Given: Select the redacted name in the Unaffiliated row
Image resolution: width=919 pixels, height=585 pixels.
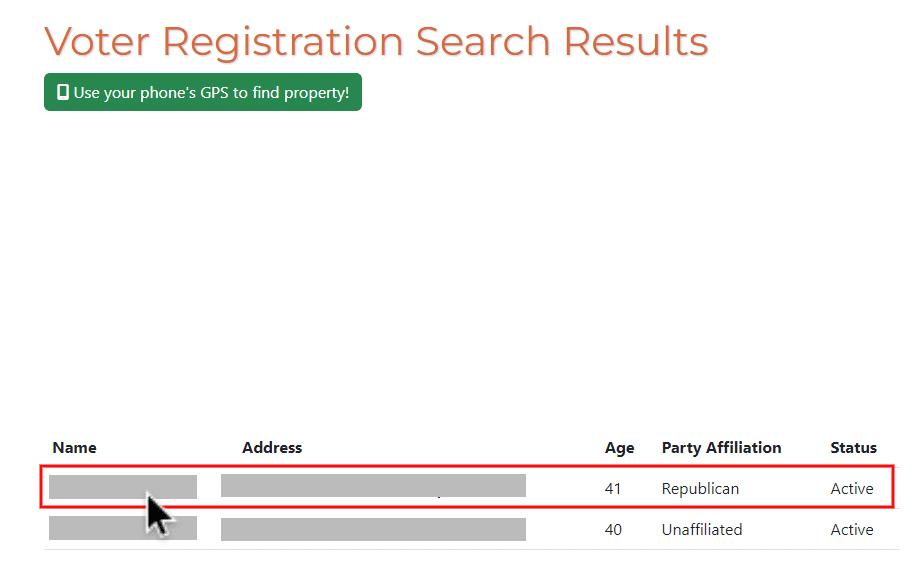Looking at the screenshot, I should (x=123, y=528).
